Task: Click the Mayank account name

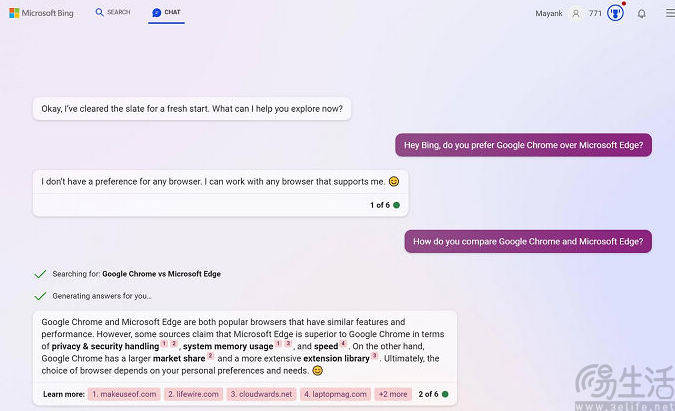Action: click(550, 14)
